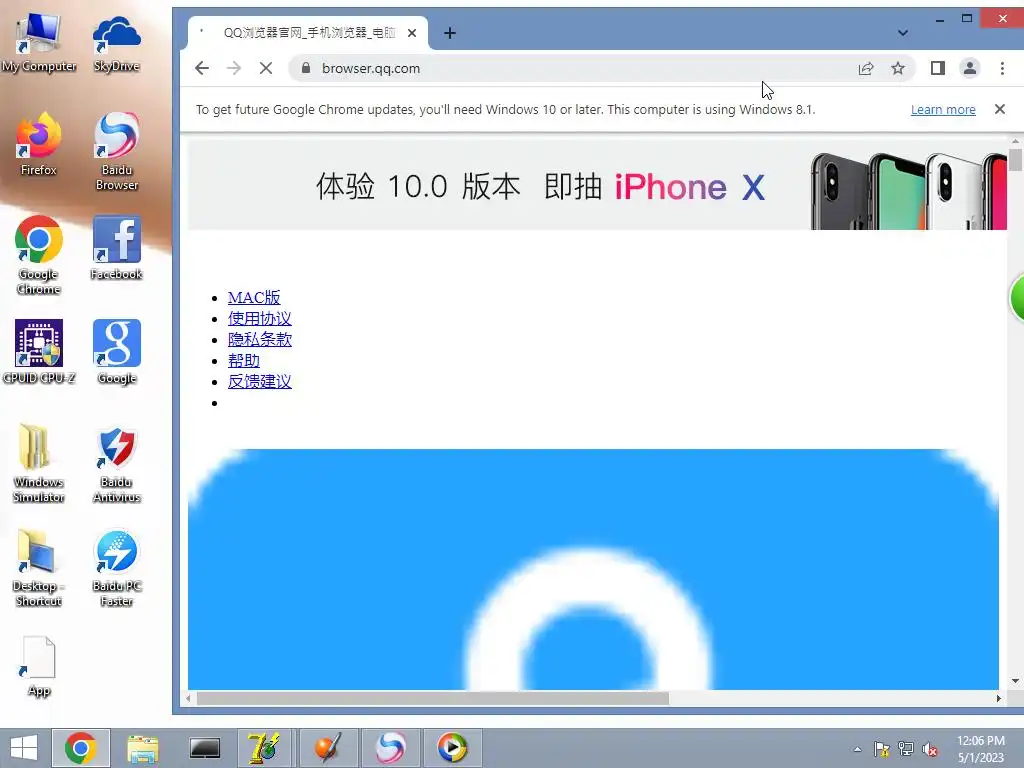
Task: Select the Google Chrome desktop icon
Action: point(39,256)
